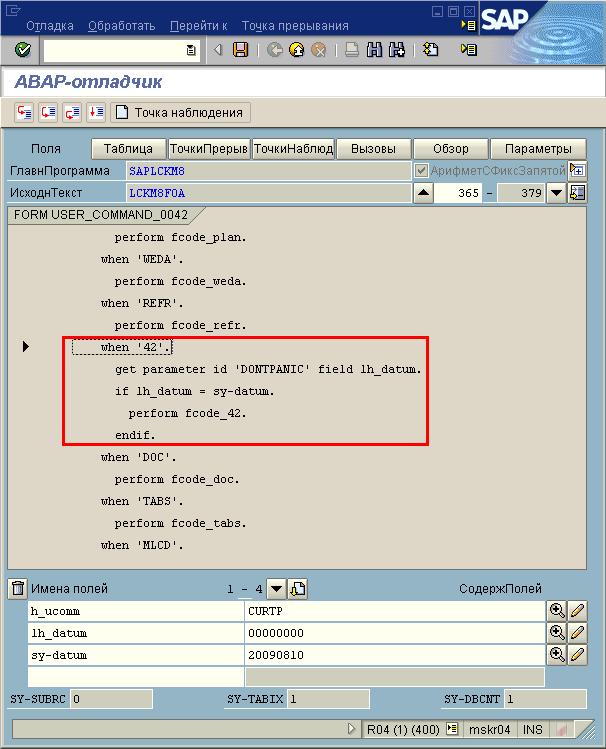Click the h_ucomm field name cell
Screen dimensions: 606x749
tap(136, 611)
